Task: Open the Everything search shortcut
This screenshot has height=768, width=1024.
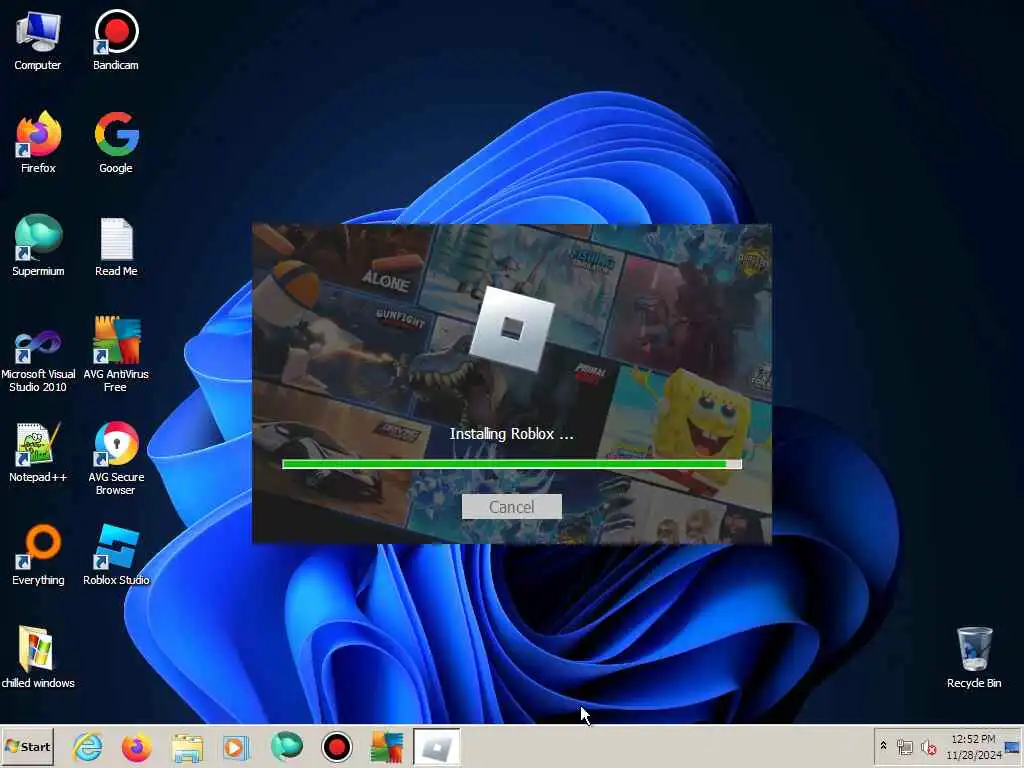Action: 38,555
